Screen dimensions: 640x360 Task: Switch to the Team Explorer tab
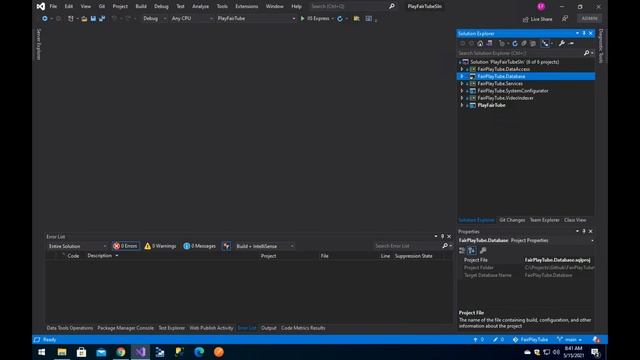click(544, 220)
